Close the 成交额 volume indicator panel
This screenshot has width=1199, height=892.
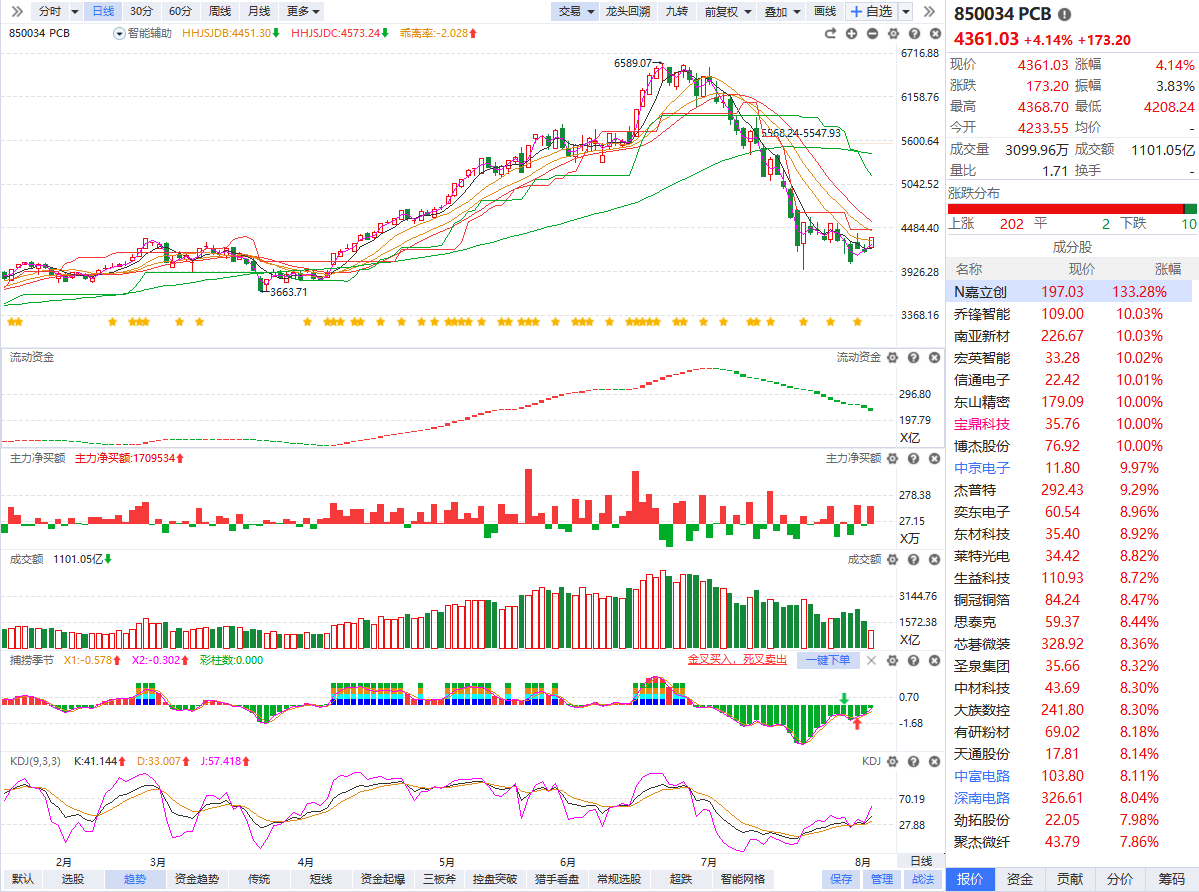pyautogui.click(x=934, y=560)
